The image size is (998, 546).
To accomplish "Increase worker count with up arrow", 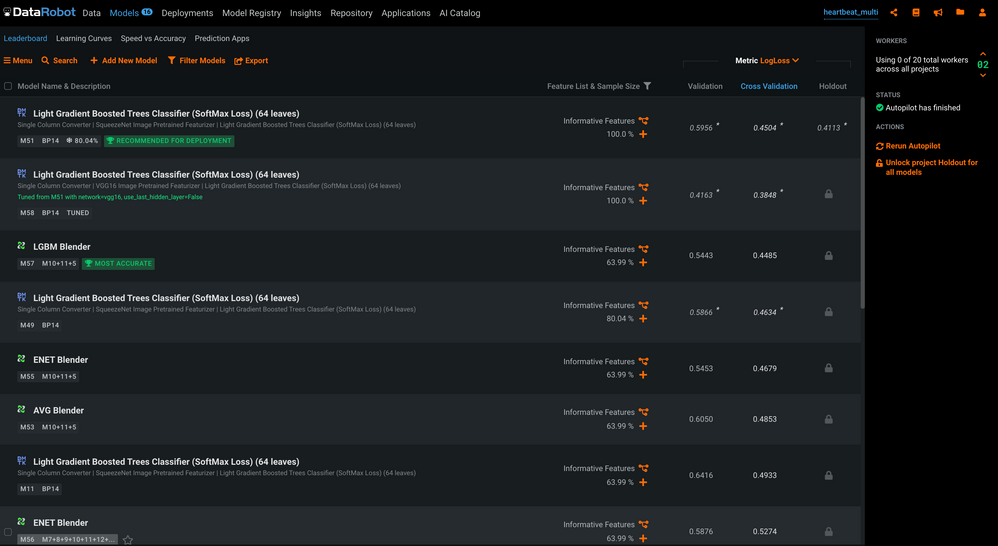I will coord(983,54).
